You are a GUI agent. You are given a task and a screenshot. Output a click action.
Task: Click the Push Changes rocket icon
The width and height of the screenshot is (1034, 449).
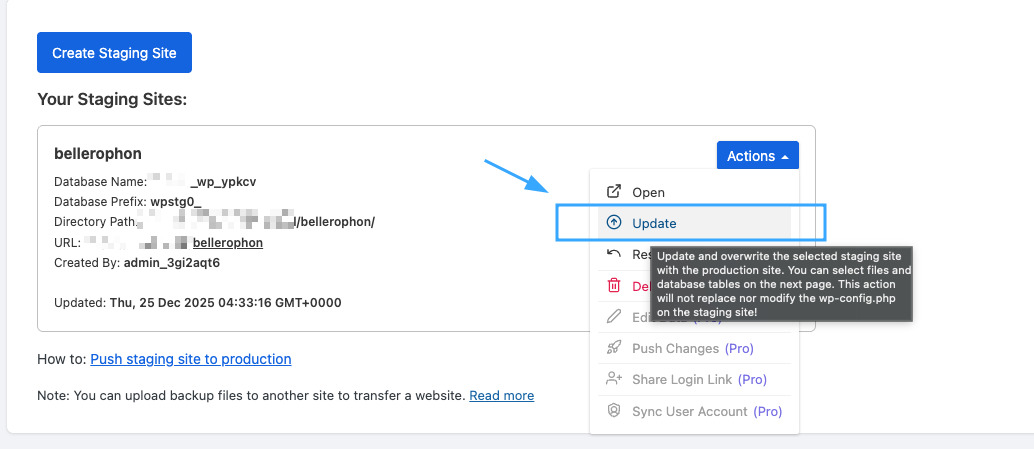click(x=614, y=349)
